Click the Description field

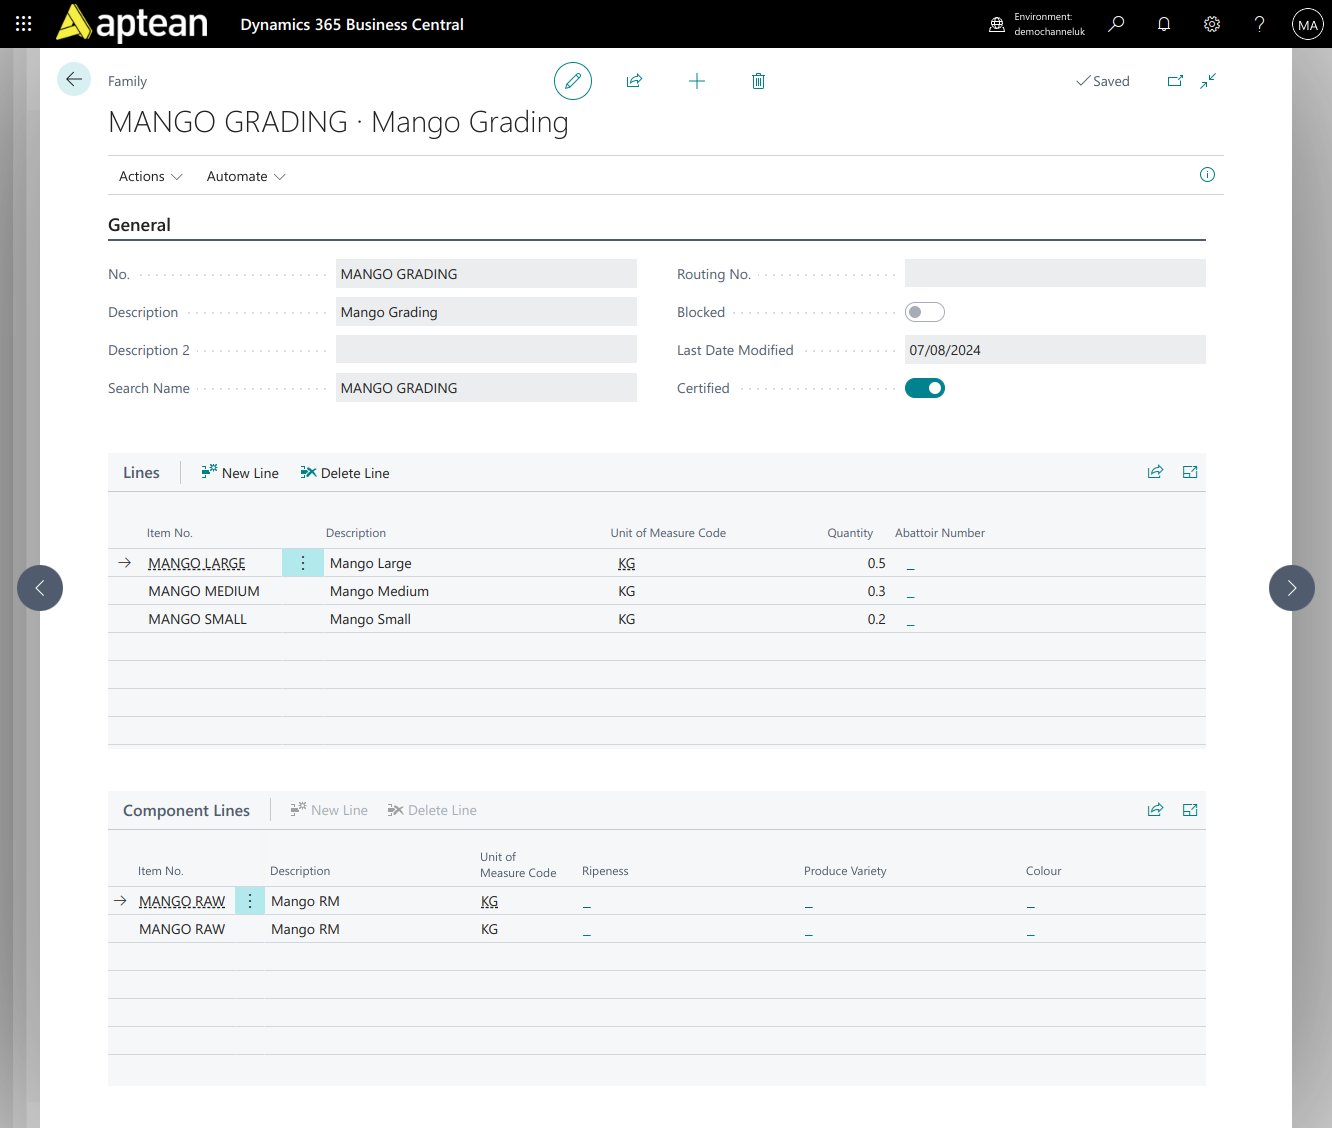[x=486, y=312]
